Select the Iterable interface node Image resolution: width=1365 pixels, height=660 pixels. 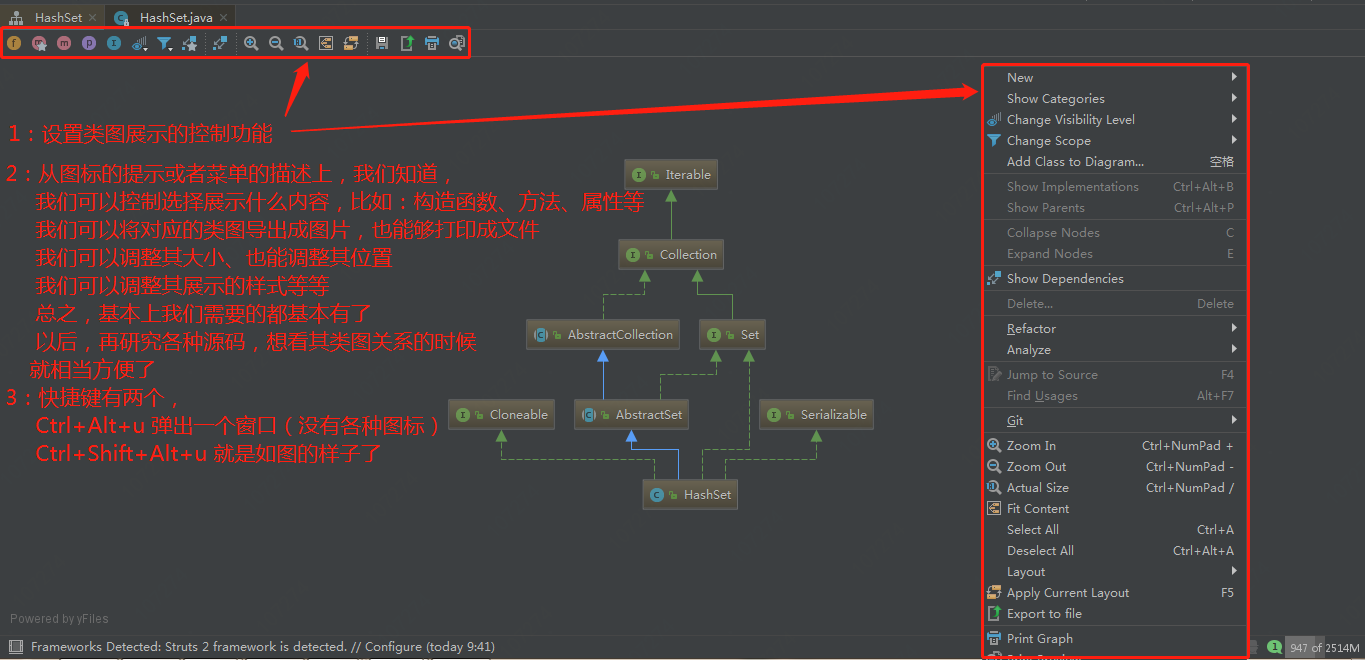coord(671,175)
